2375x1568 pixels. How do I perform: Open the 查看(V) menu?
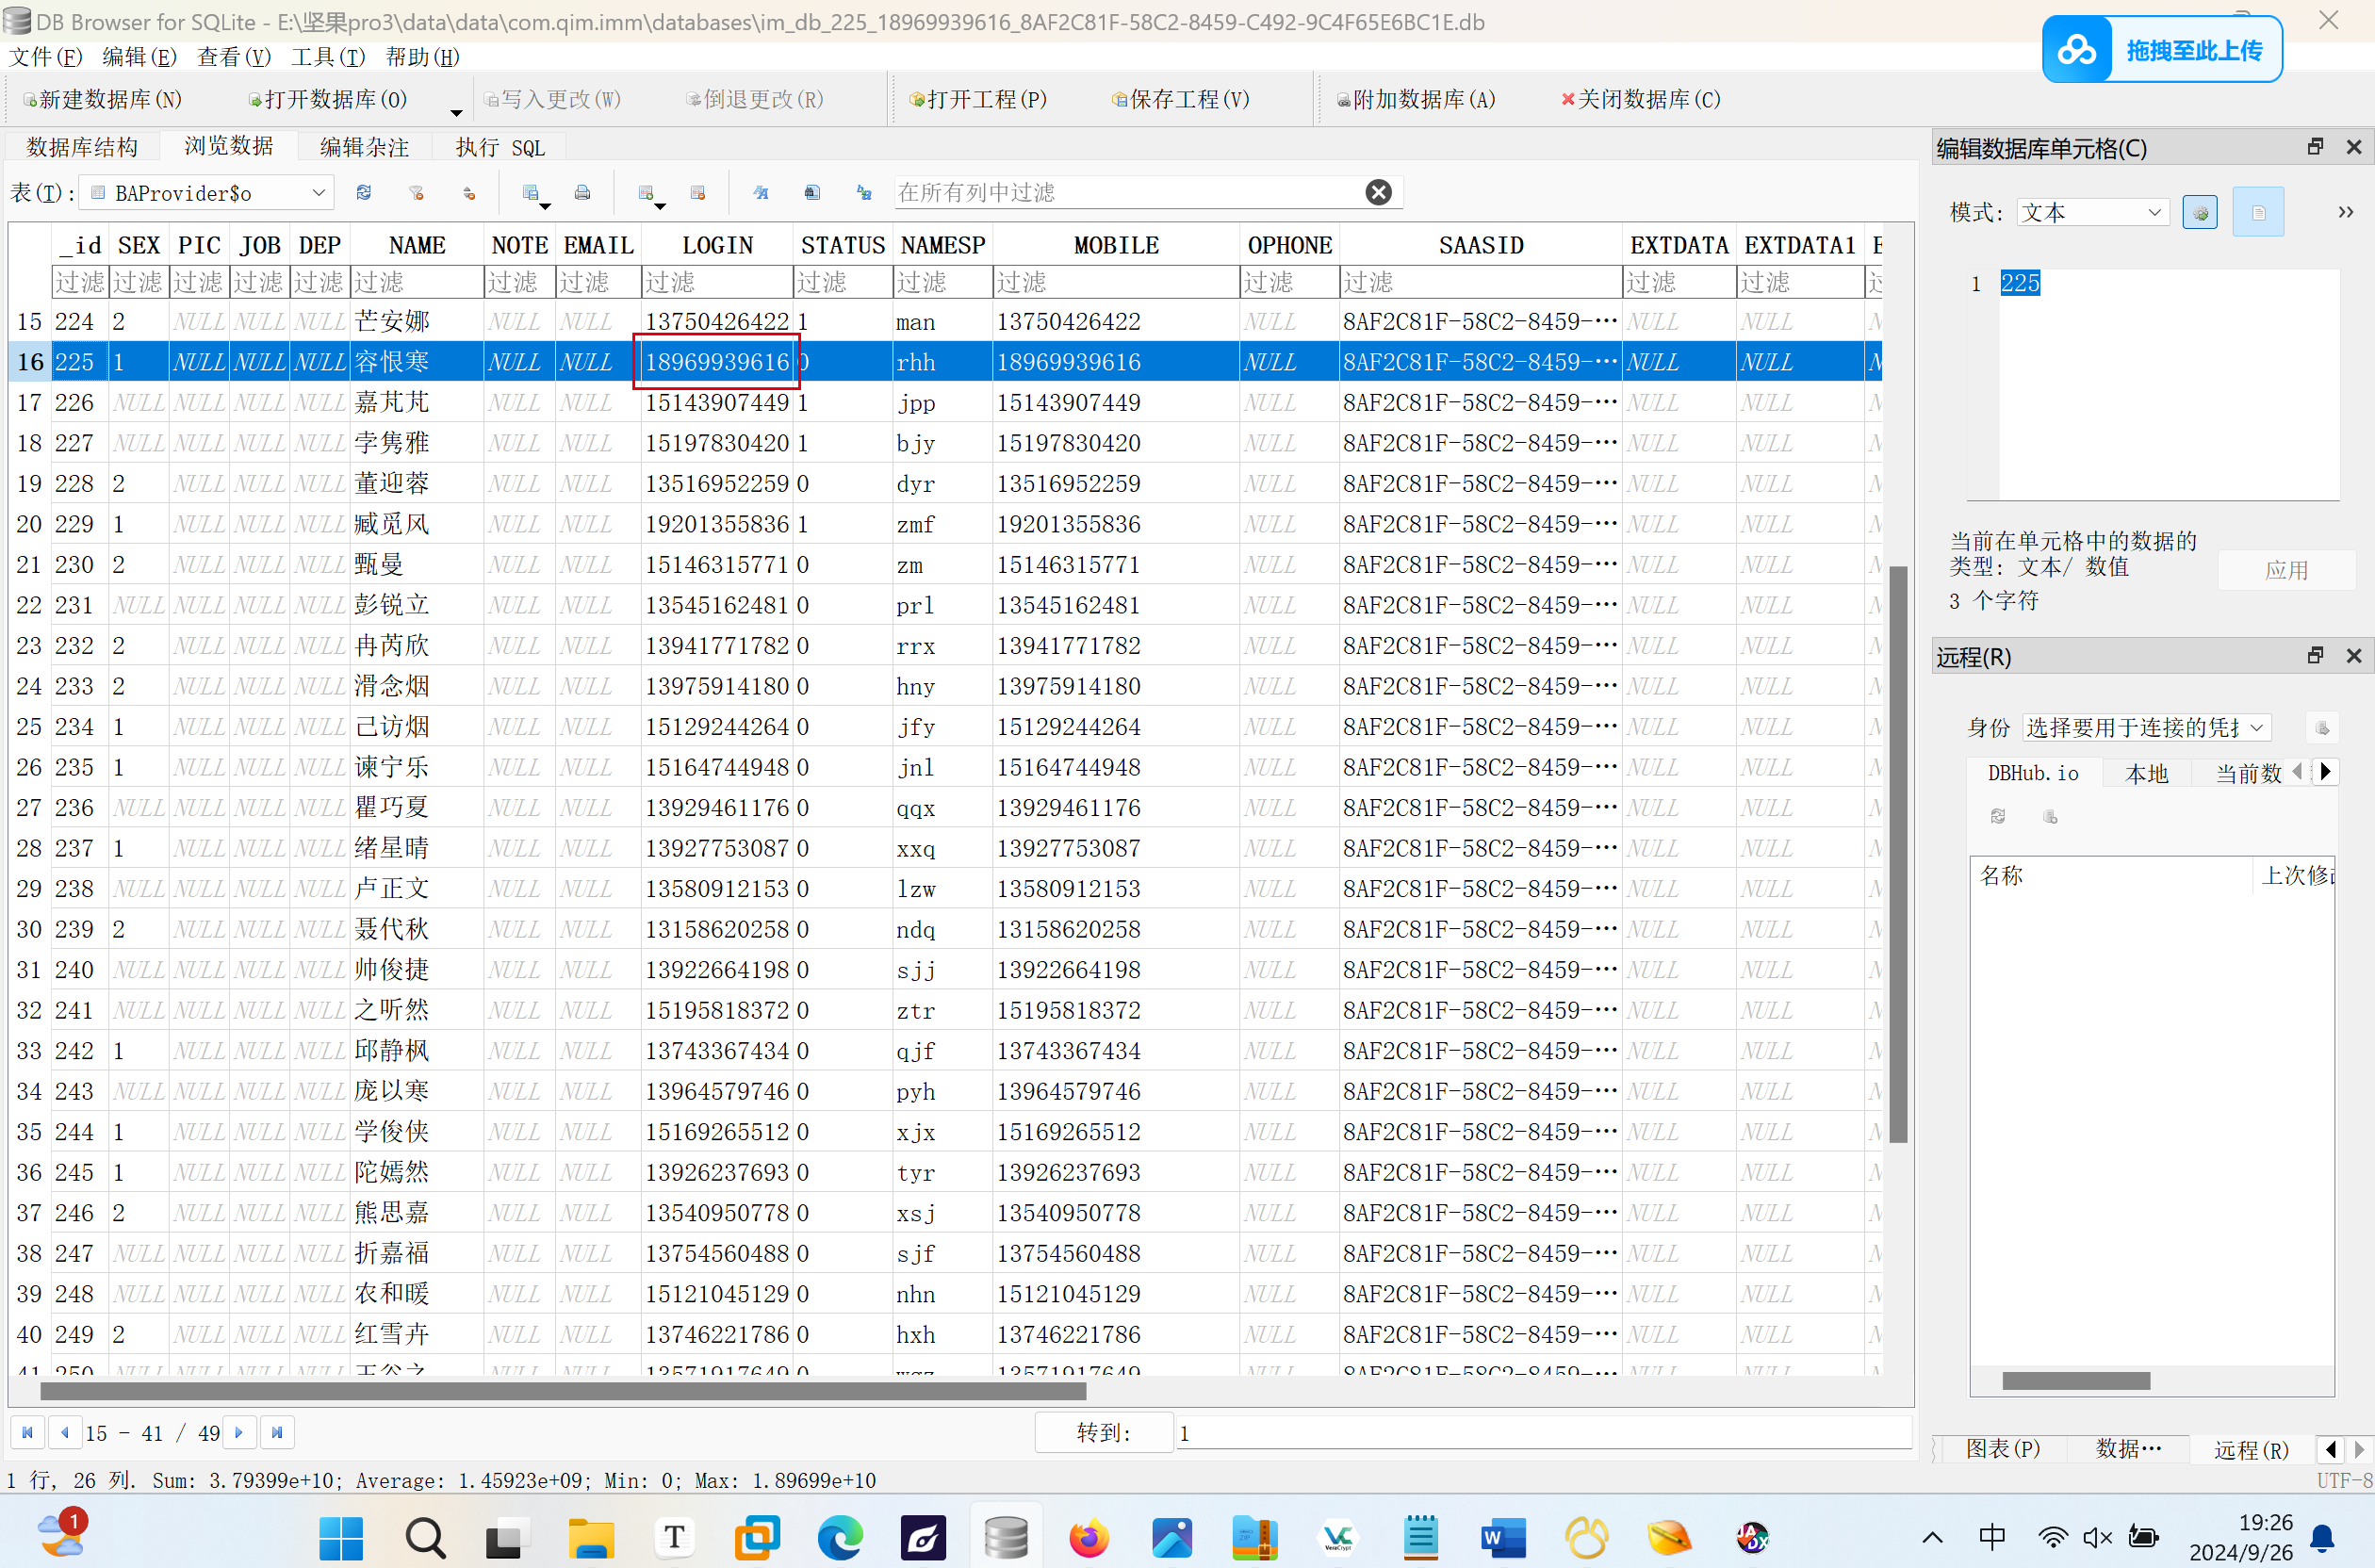(x=234, y=57)
